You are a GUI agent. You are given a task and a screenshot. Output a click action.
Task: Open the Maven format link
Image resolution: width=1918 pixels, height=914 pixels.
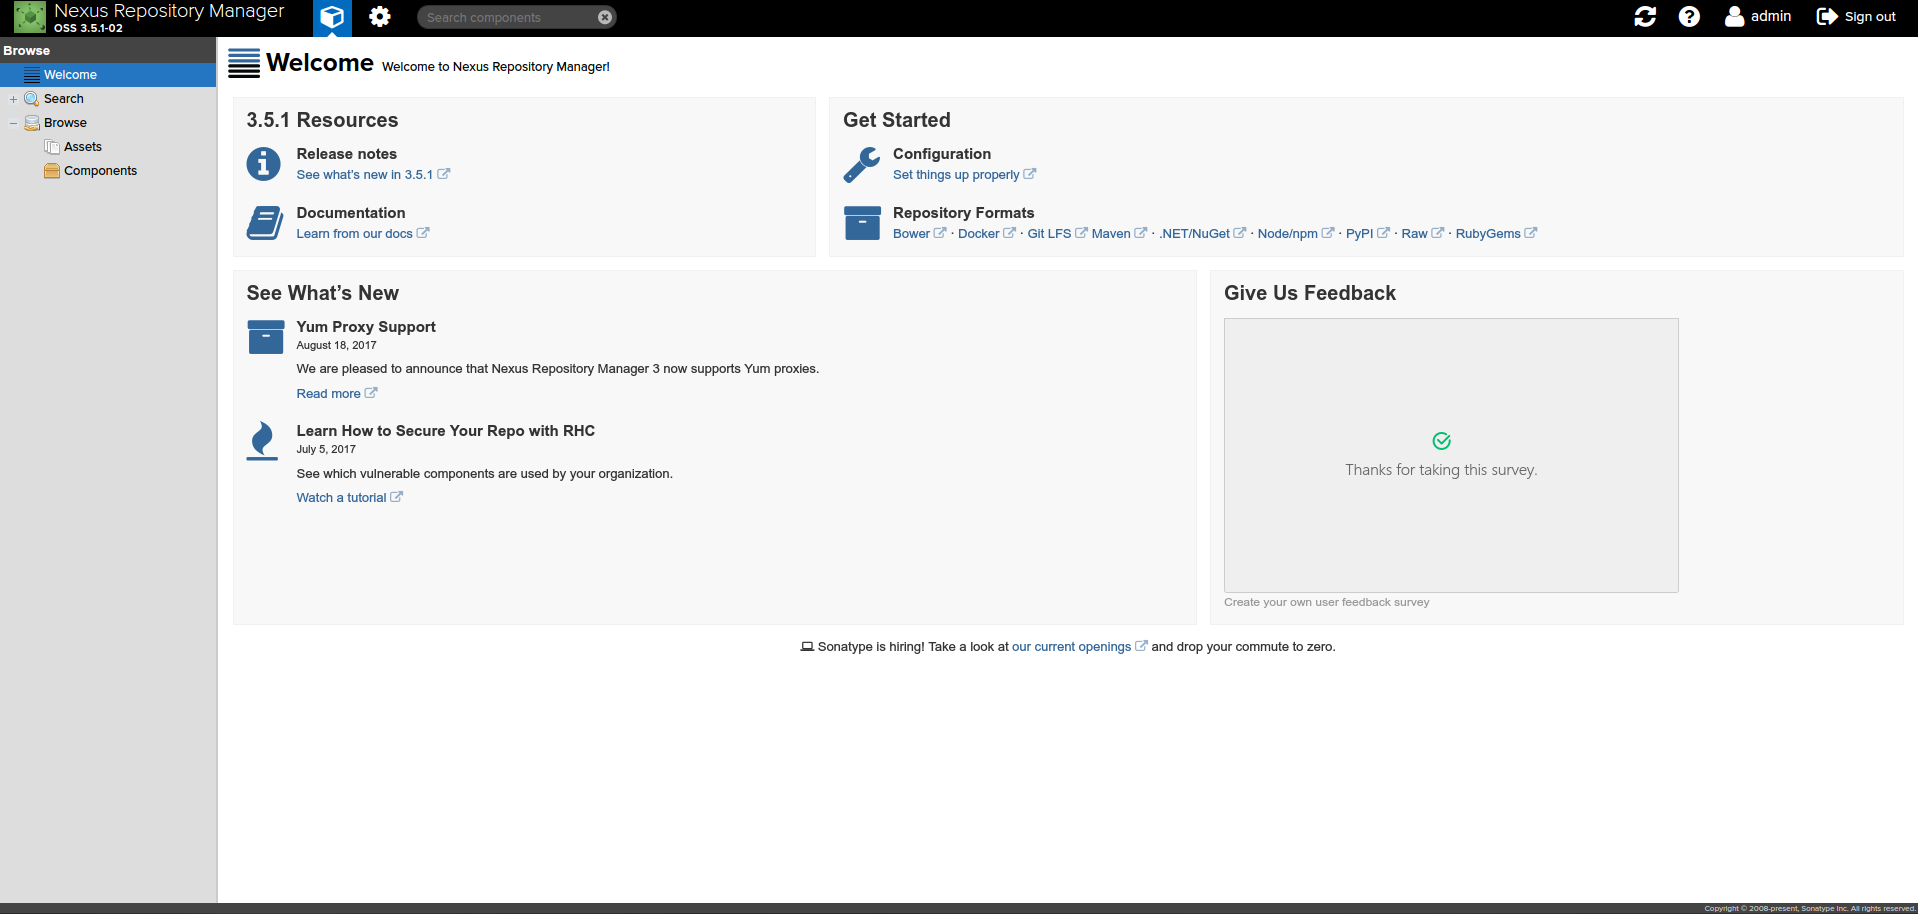(x=1119, y=234)
